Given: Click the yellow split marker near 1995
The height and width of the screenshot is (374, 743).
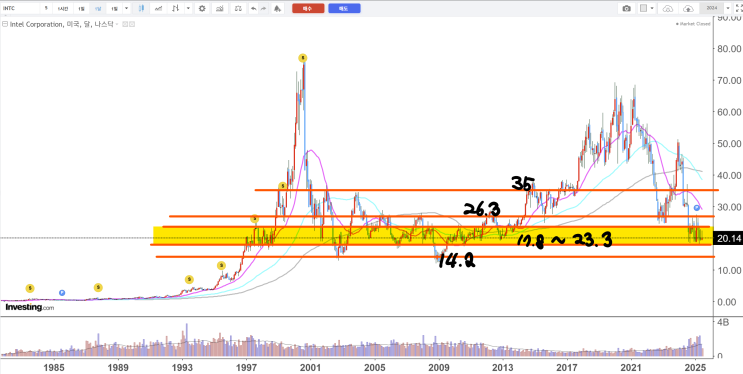Looking at the screenshot, I should (x=221, y=265).
